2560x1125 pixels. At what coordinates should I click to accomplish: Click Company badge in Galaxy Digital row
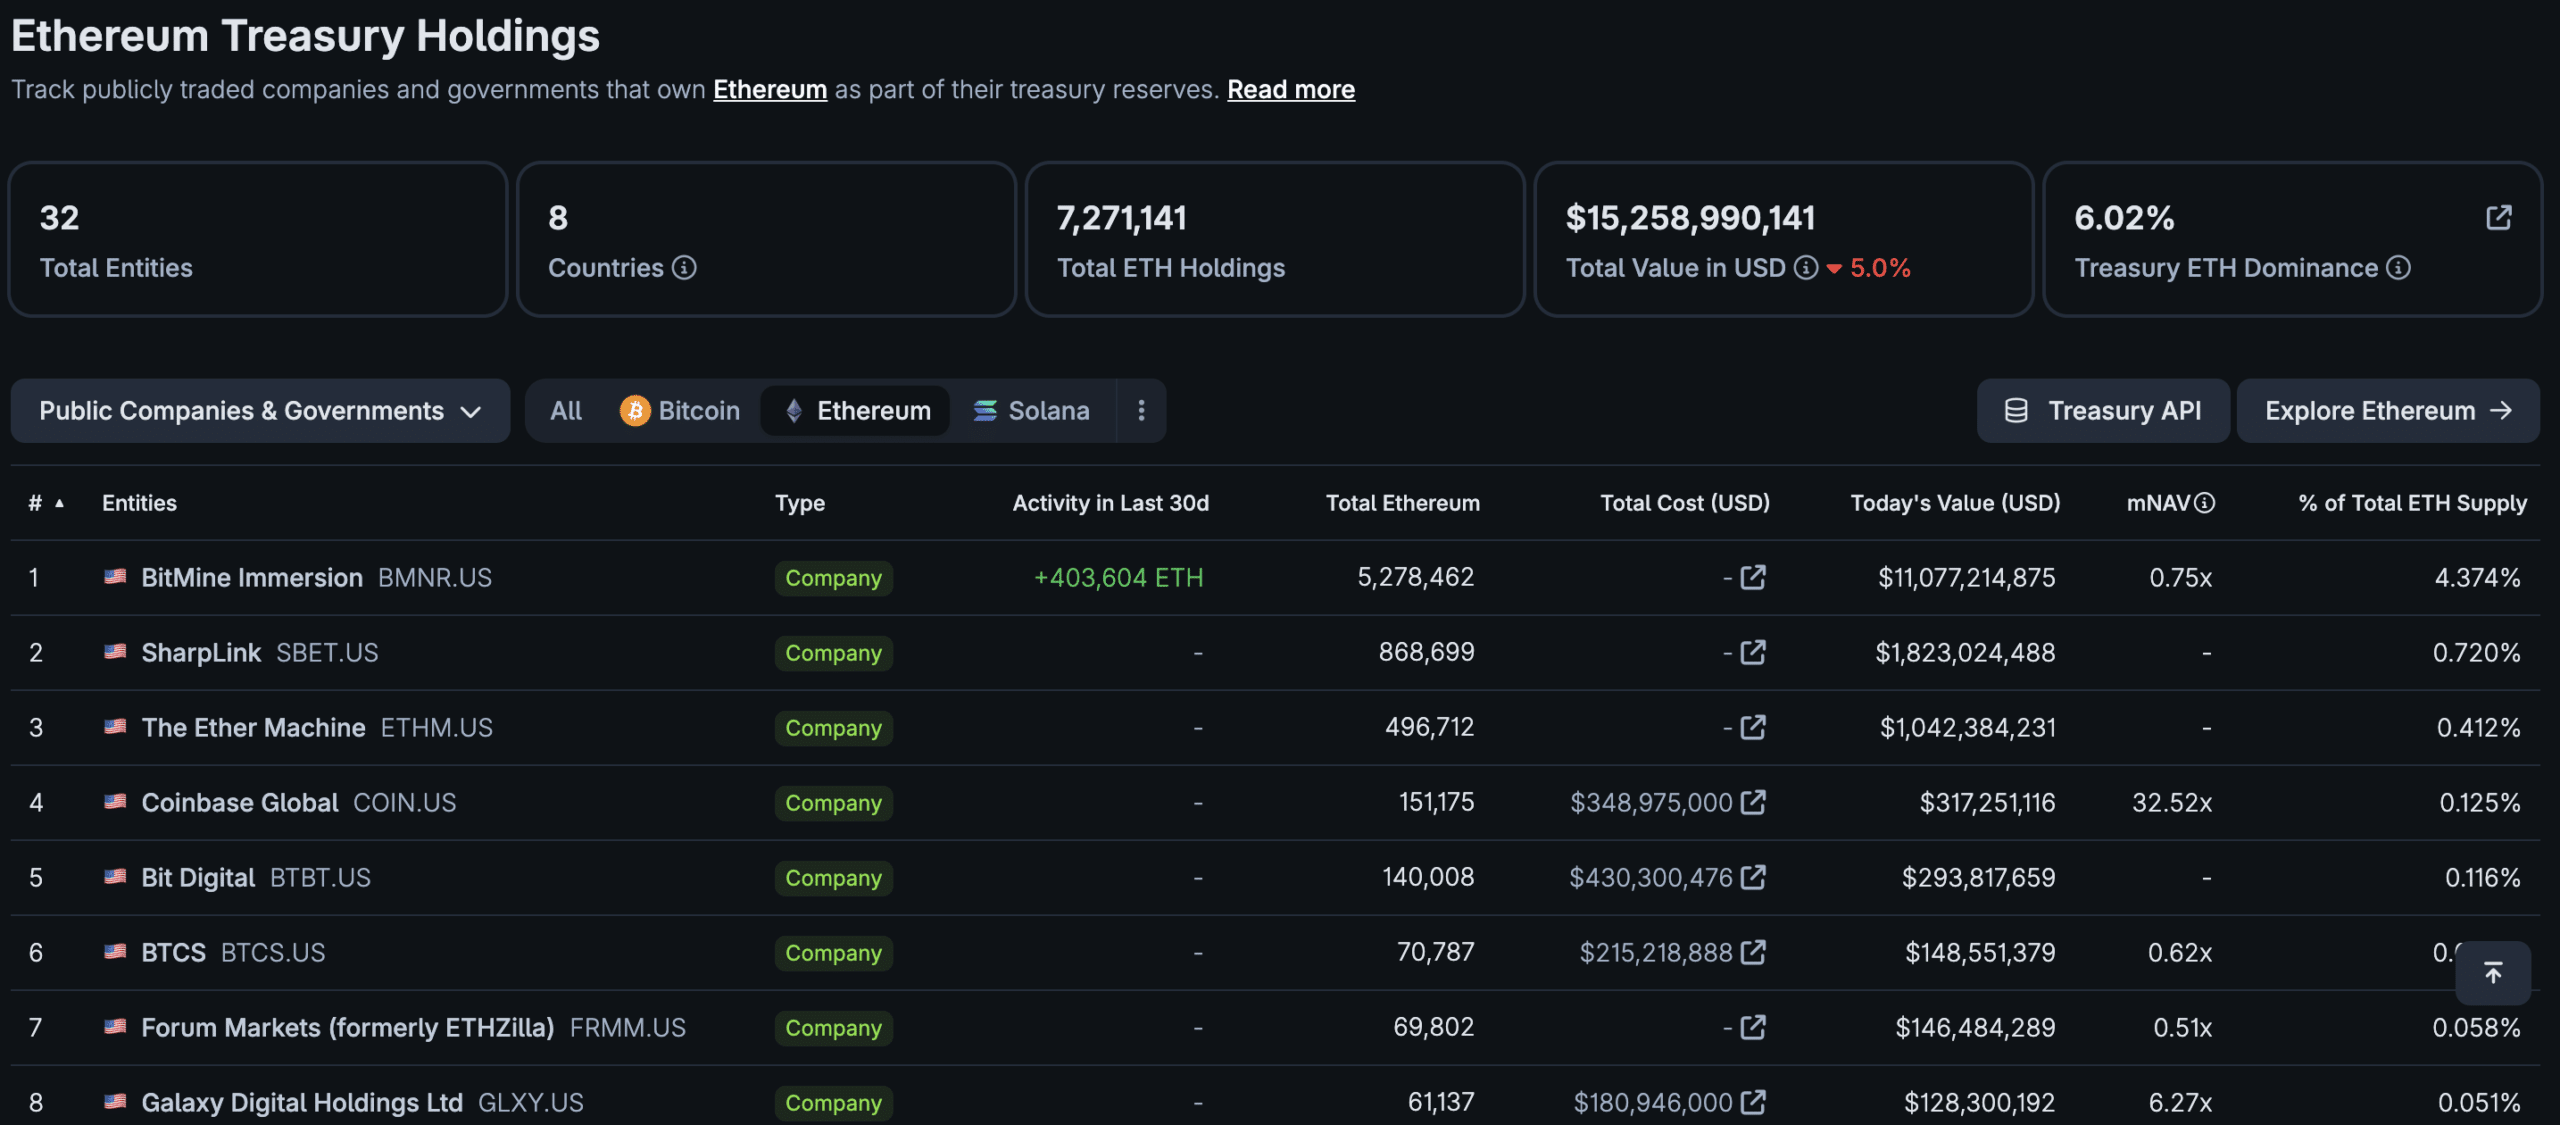[833, 1102]
